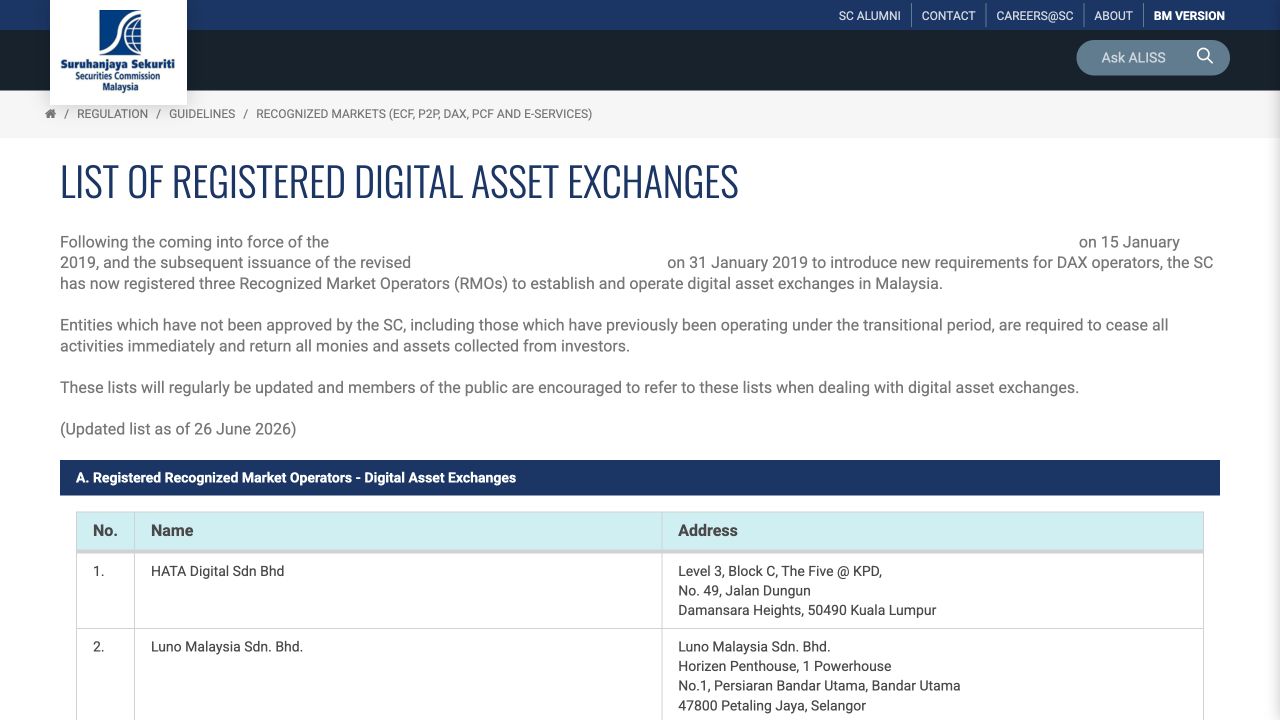1280x720 pixels.
Task: Open REGULATION breadcrumb link
Action: pyautogui.click(x=112, y=114)
